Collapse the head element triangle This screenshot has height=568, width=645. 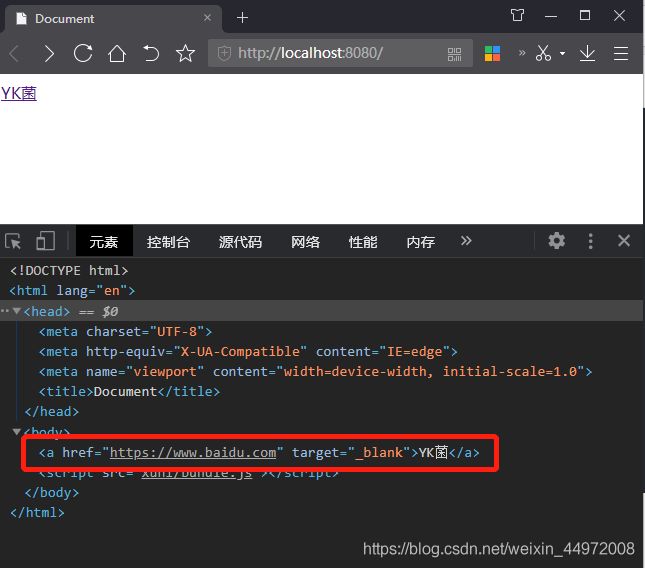pyautogui.click(x=17, y=311)
